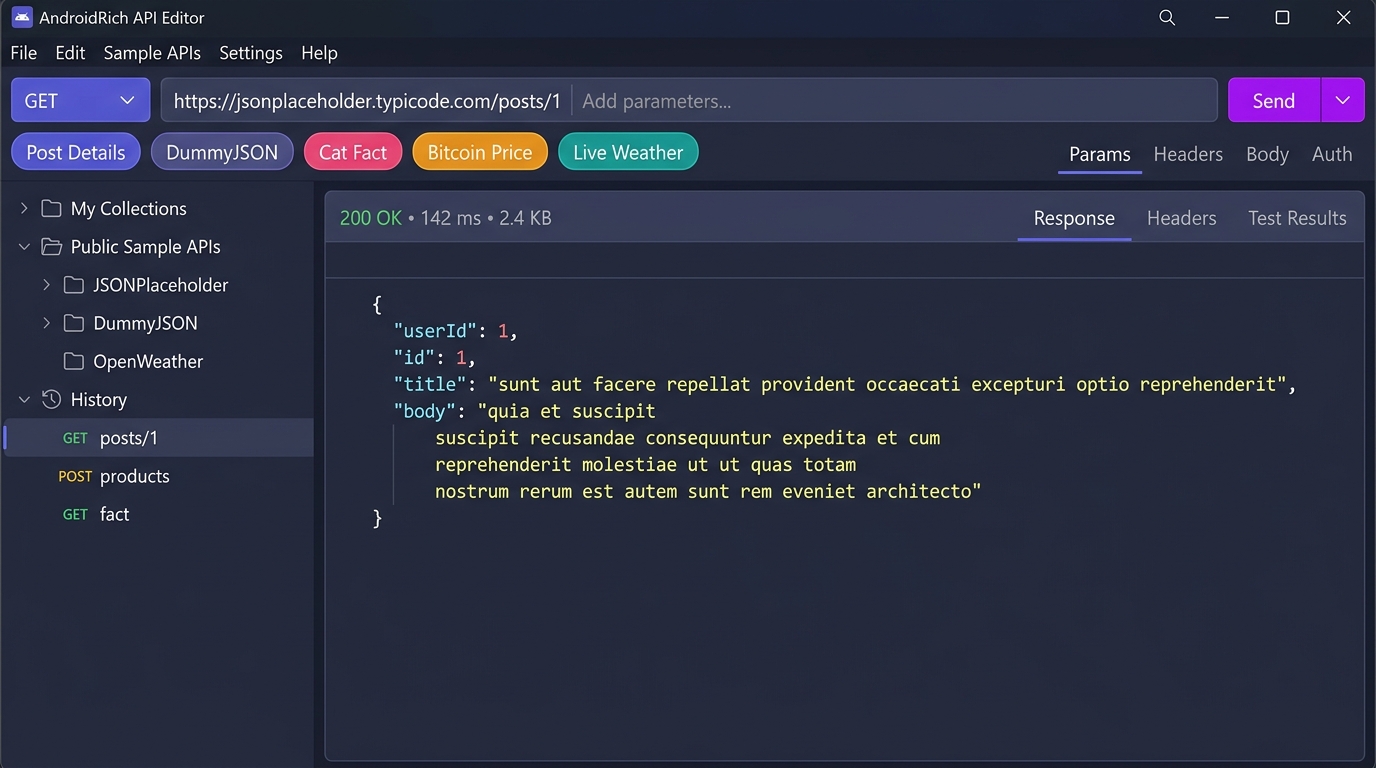Image resolution: width=1376 pixels, height=768 pixels.
Task: Collapse the History section chevron
Action: [x=24, y=399]
